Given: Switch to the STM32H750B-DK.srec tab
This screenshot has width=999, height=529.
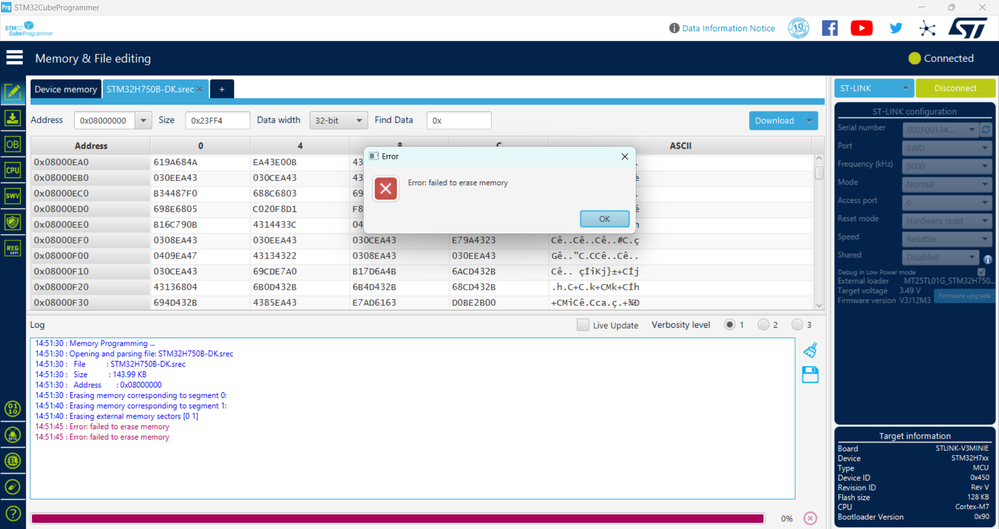Looking at the screenshot, I should tap(150, 89).
